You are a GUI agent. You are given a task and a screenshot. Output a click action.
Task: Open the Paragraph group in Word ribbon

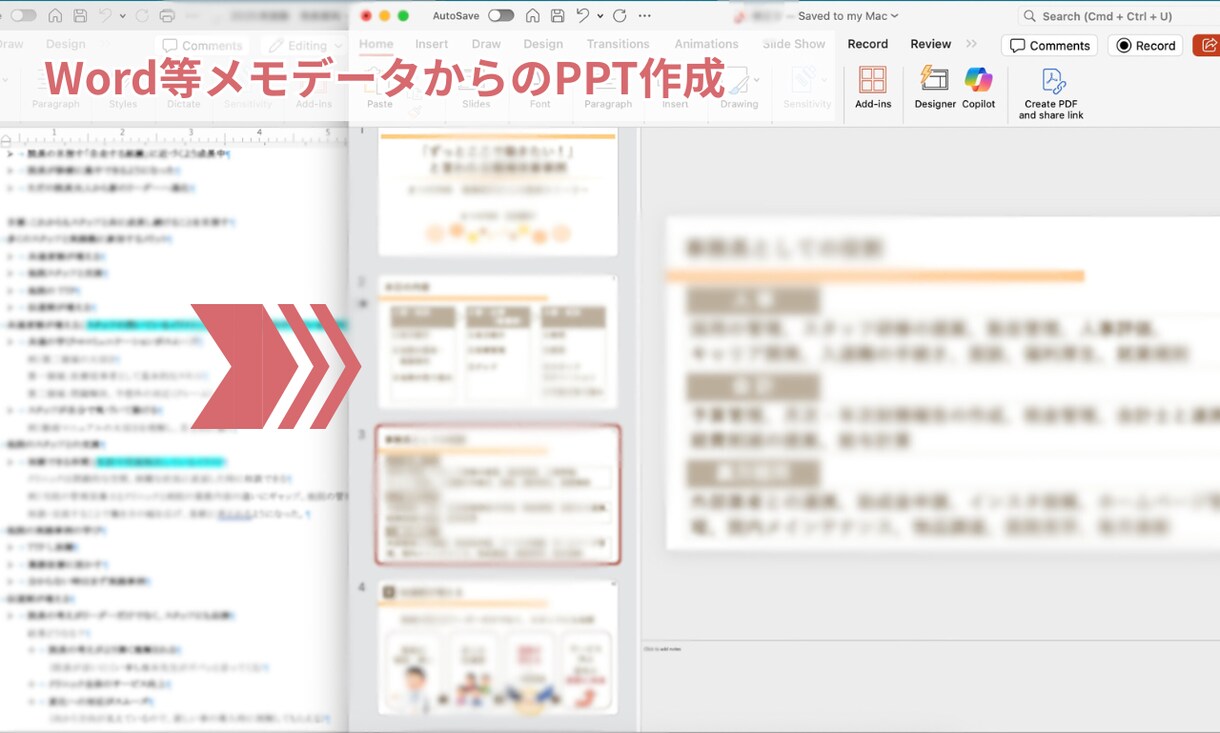pos(55,90)
